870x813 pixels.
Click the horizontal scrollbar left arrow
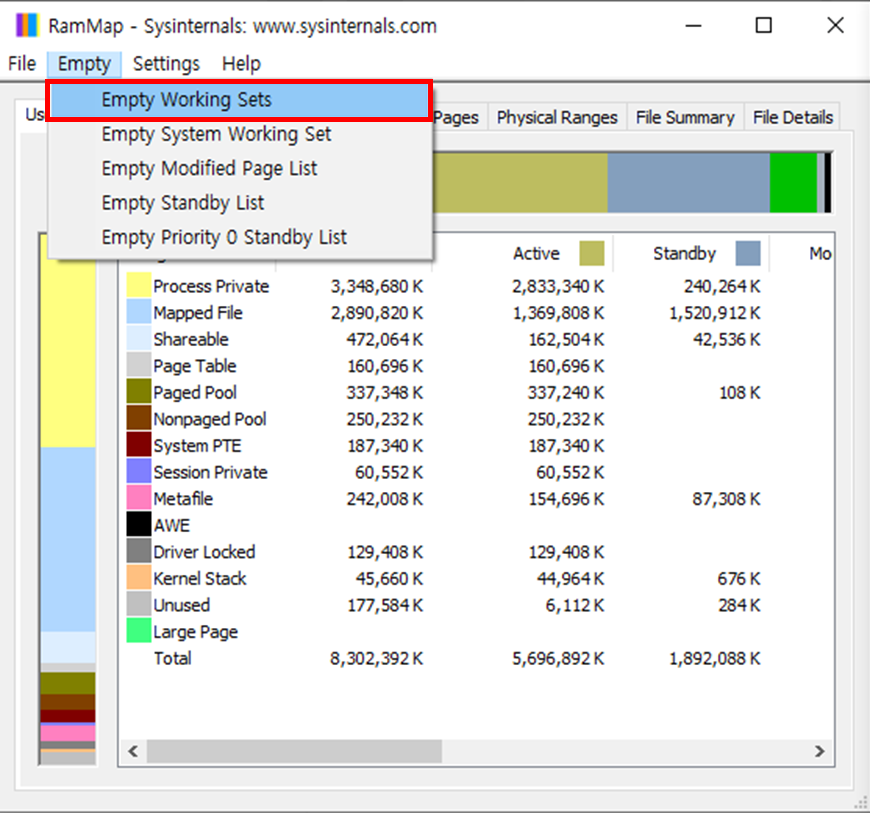[x=133, y=751]
